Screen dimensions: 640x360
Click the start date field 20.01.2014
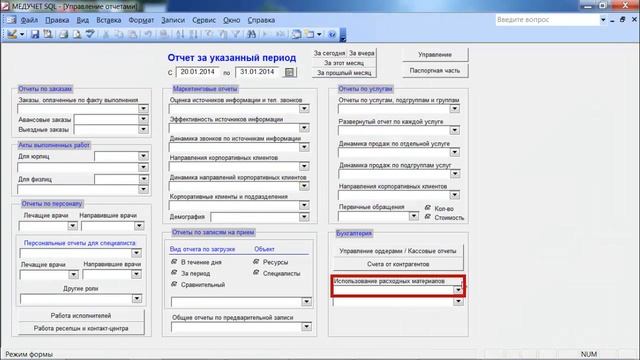[198, 72]
